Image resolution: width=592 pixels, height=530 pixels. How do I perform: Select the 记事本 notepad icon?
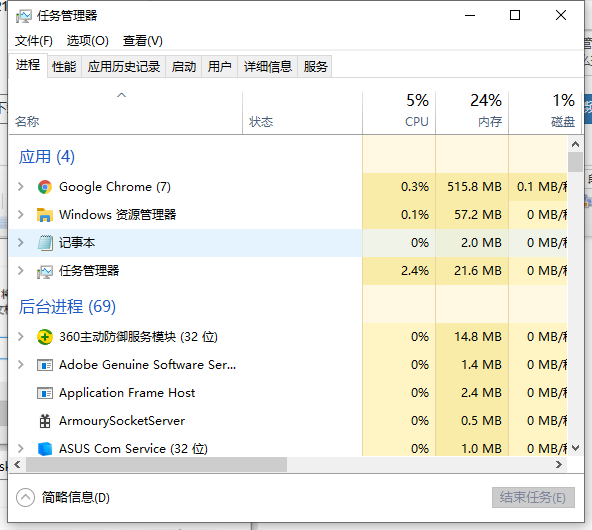[45, 243]
